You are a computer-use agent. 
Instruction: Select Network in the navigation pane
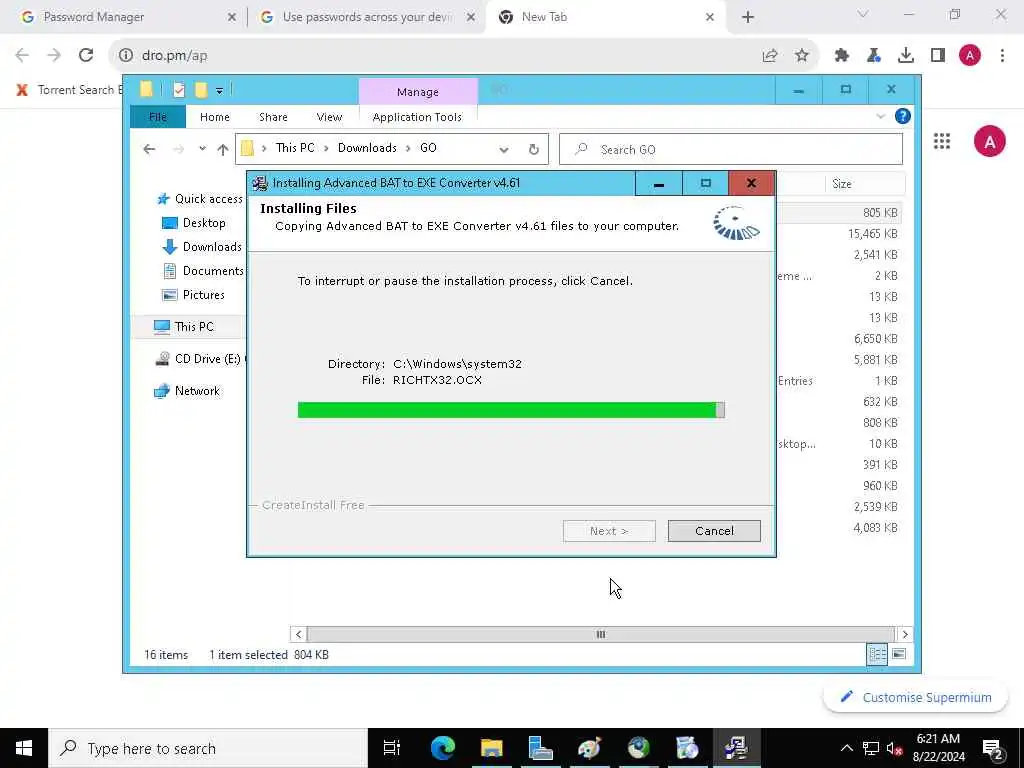pyautogui.click(x=187, y=391)
